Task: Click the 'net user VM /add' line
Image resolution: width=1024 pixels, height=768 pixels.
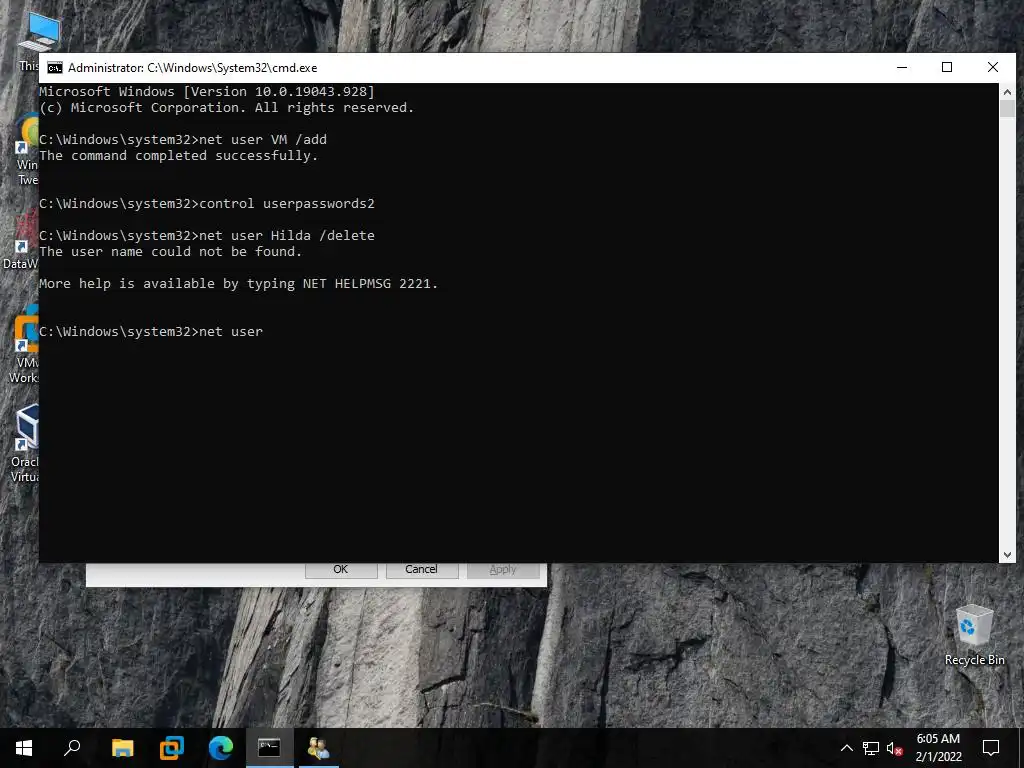Action: (183, 140)
